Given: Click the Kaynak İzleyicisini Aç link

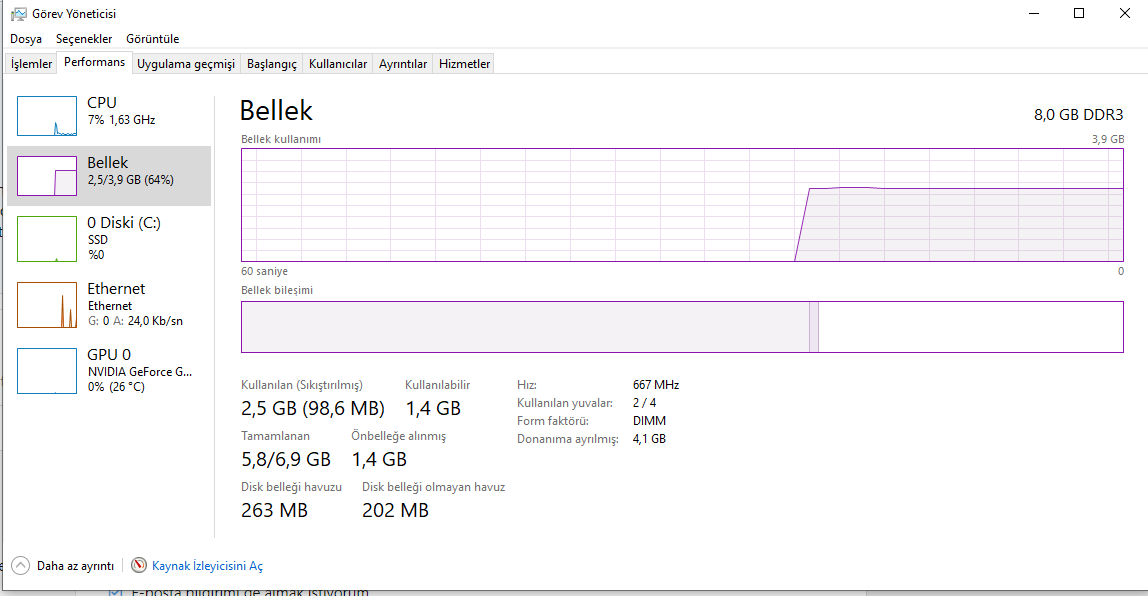Looking at the screenshot, I should point(207,566).
